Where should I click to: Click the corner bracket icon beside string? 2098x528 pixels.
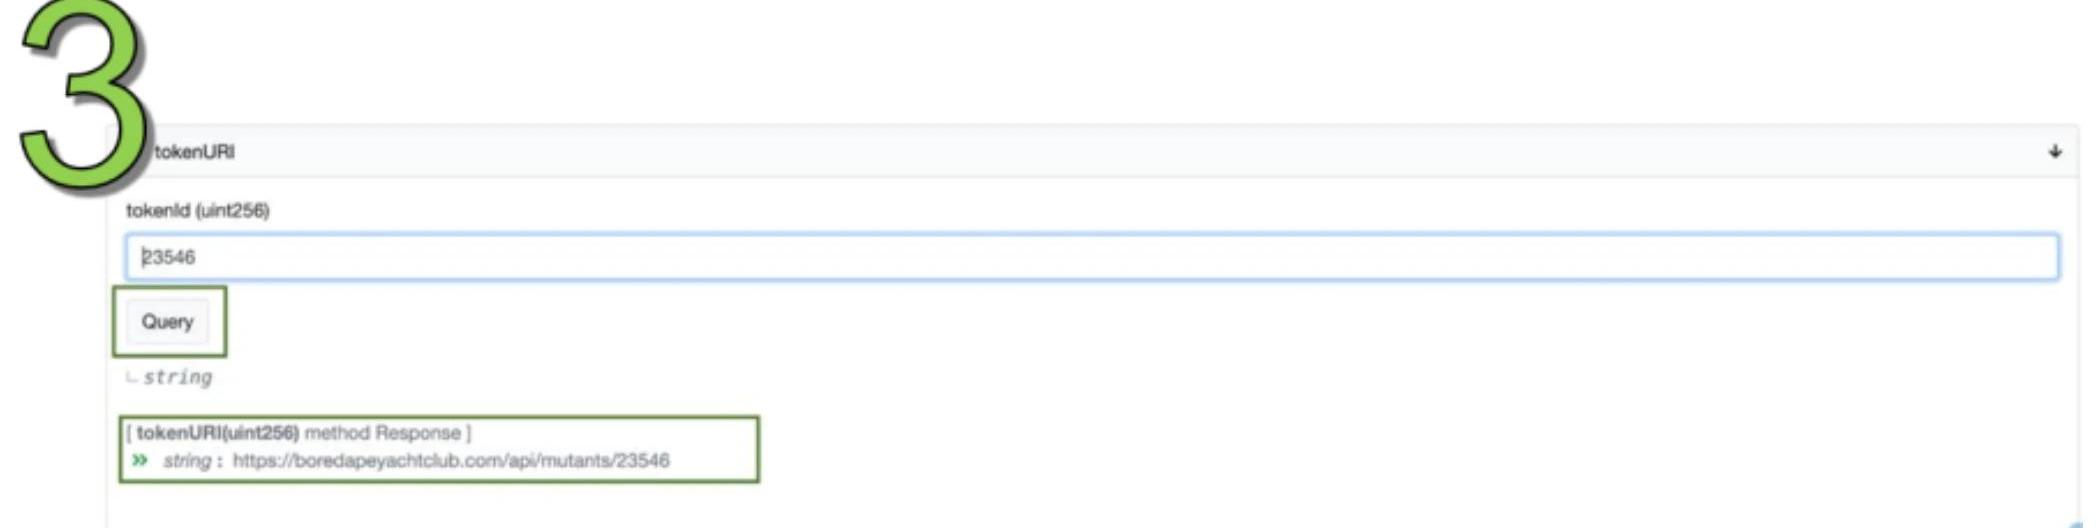pos(131,377)
